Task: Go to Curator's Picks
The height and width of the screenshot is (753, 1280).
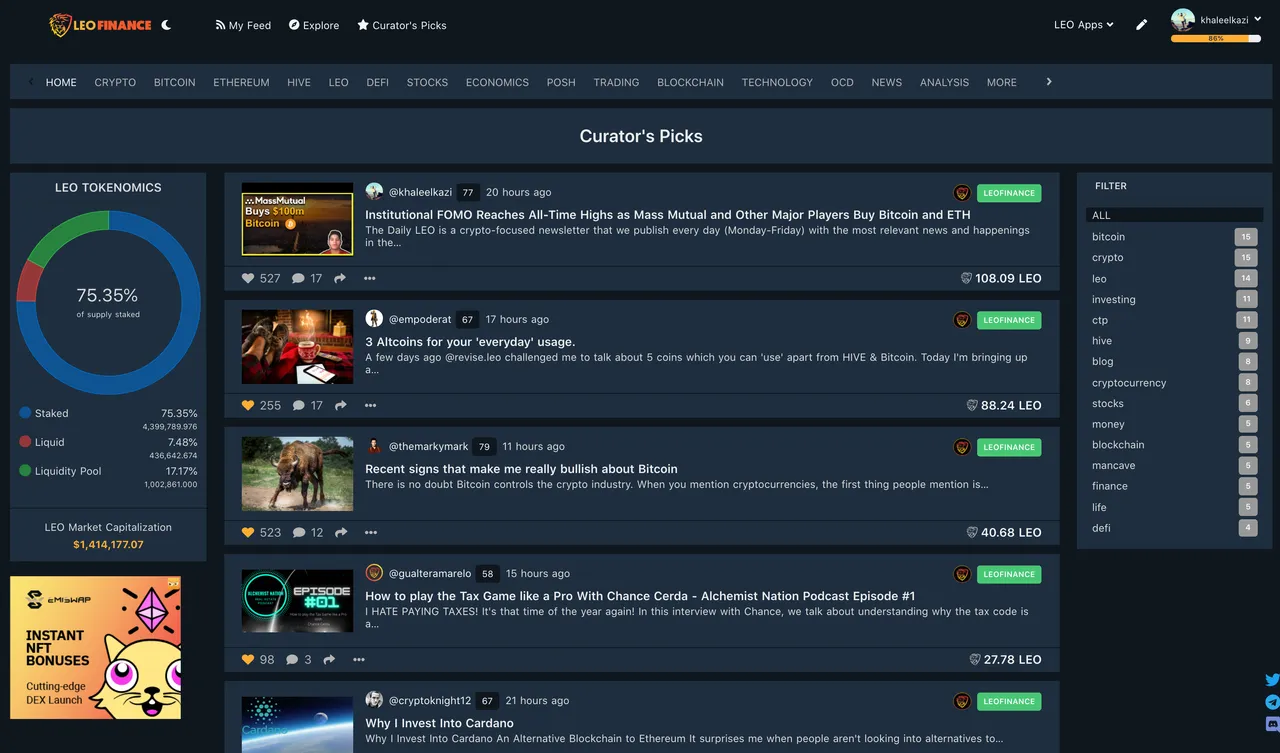Action: (x=402, y=25)
